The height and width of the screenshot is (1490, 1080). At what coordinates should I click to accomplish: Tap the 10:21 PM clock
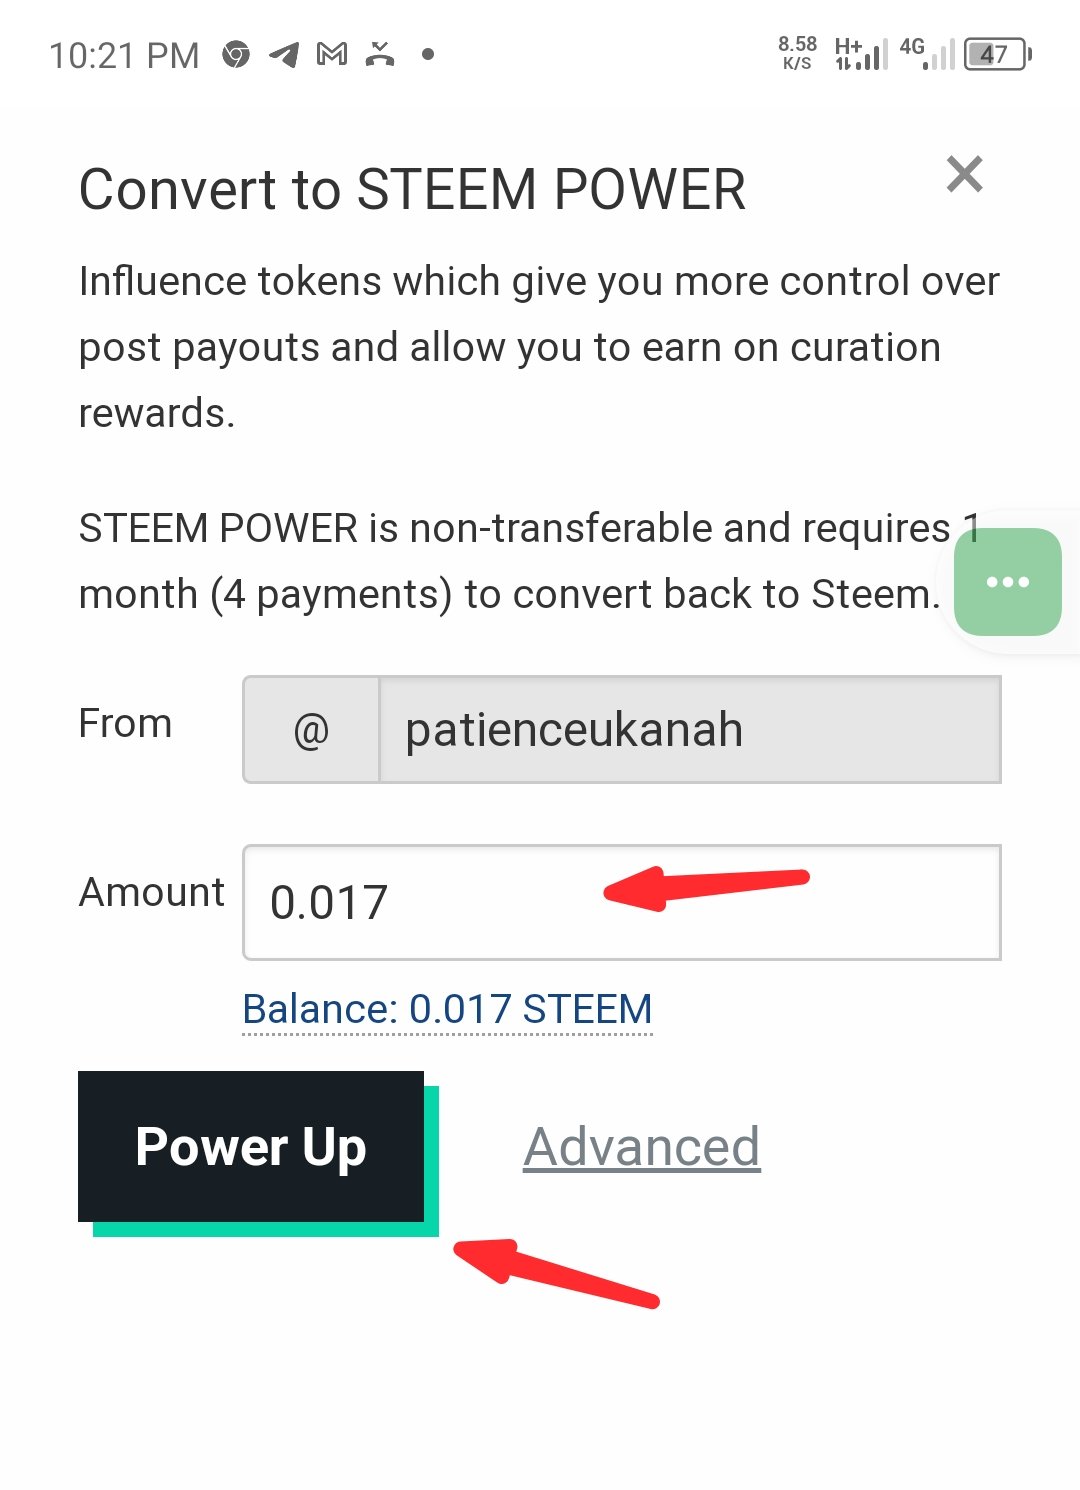(124, 55)
